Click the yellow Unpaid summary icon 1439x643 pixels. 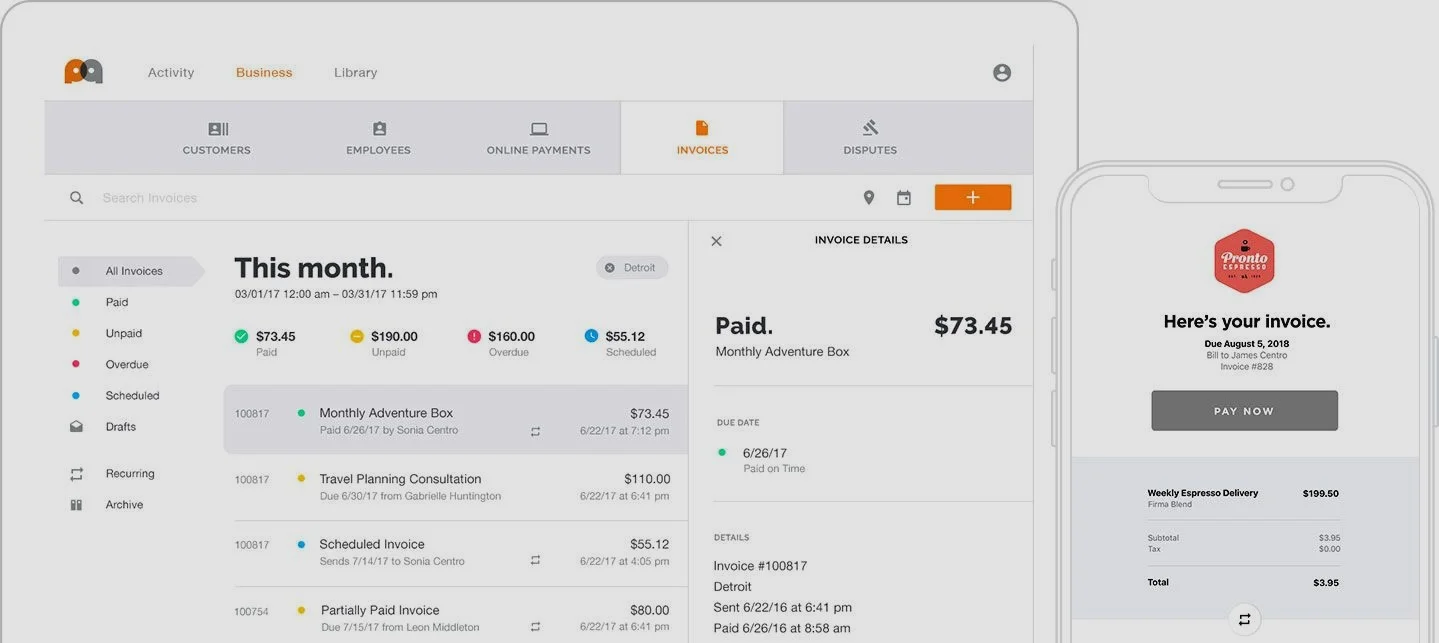(357, 336)
